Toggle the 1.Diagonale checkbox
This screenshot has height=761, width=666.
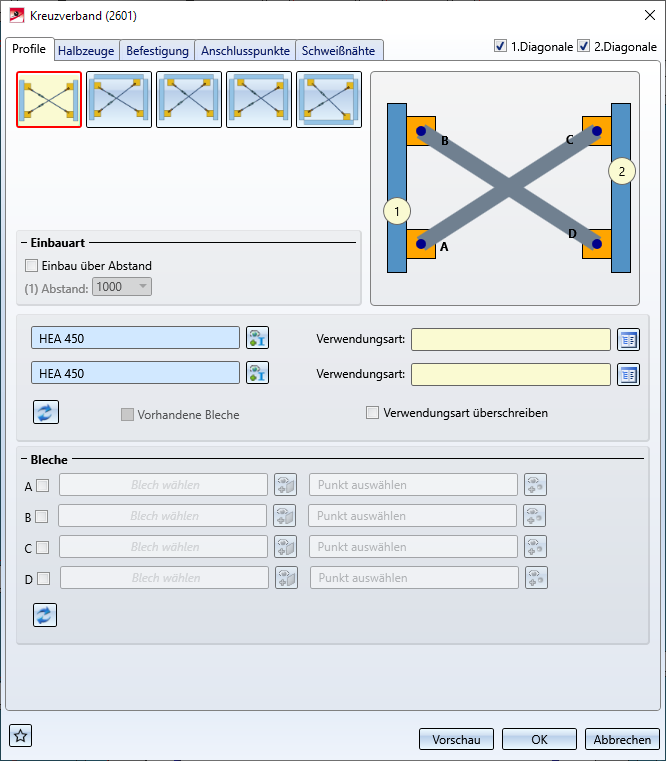500,46
